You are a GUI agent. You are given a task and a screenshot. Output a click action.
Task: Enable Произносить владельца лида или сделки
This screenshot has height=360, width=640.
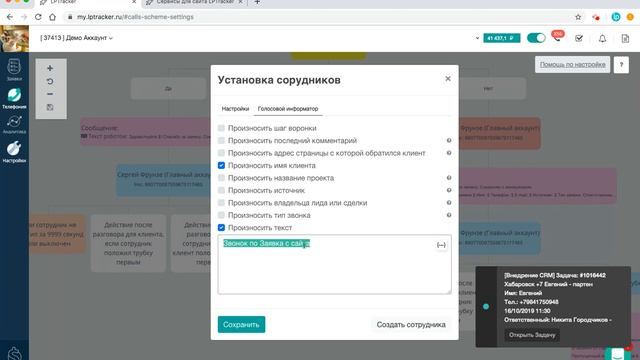pos(221,203)
